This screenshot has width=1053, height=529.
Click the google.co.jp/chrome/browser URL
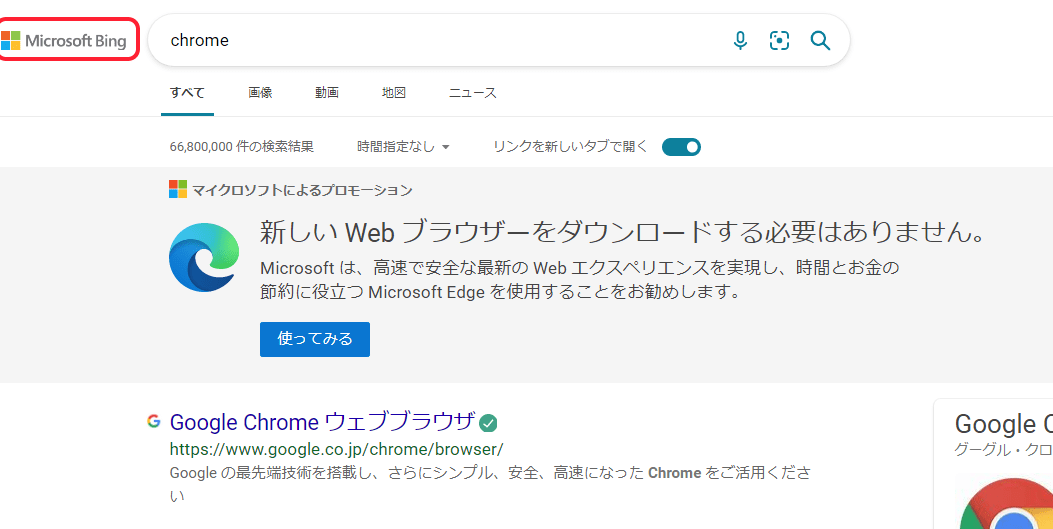[x=336, y=449]
